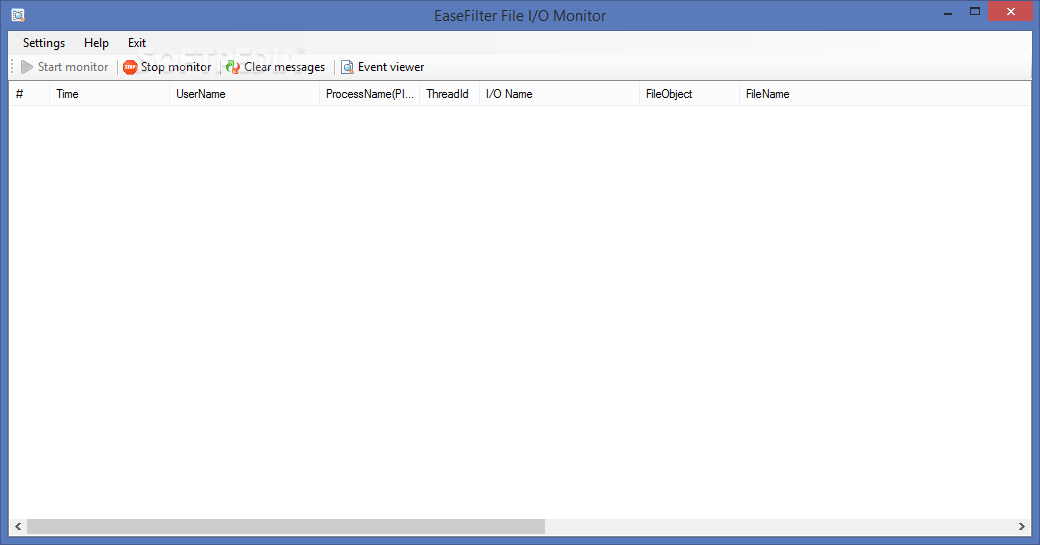This screenshot has height=545, width=1040.
Task: Click the horizontal scrollbar left arrow
Action: 18,526
